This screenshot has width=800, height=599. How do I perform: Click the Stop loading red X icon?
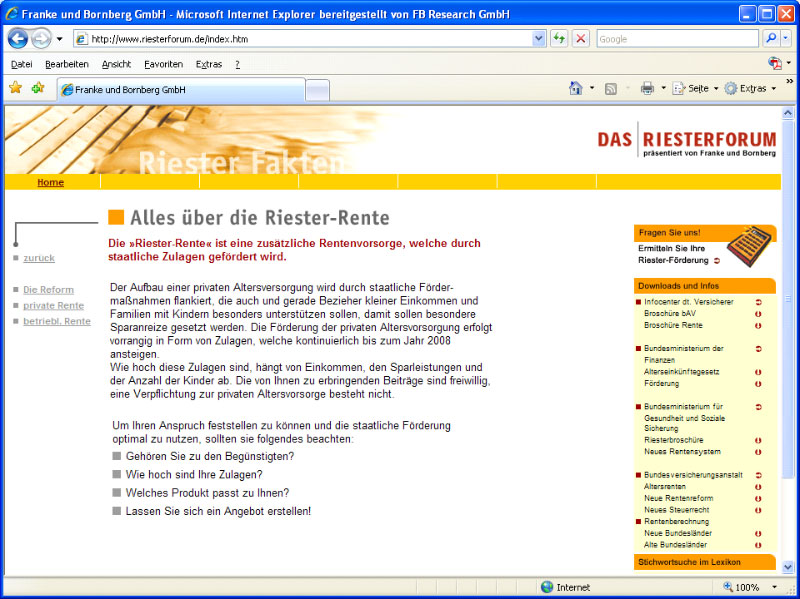(581, 39)
